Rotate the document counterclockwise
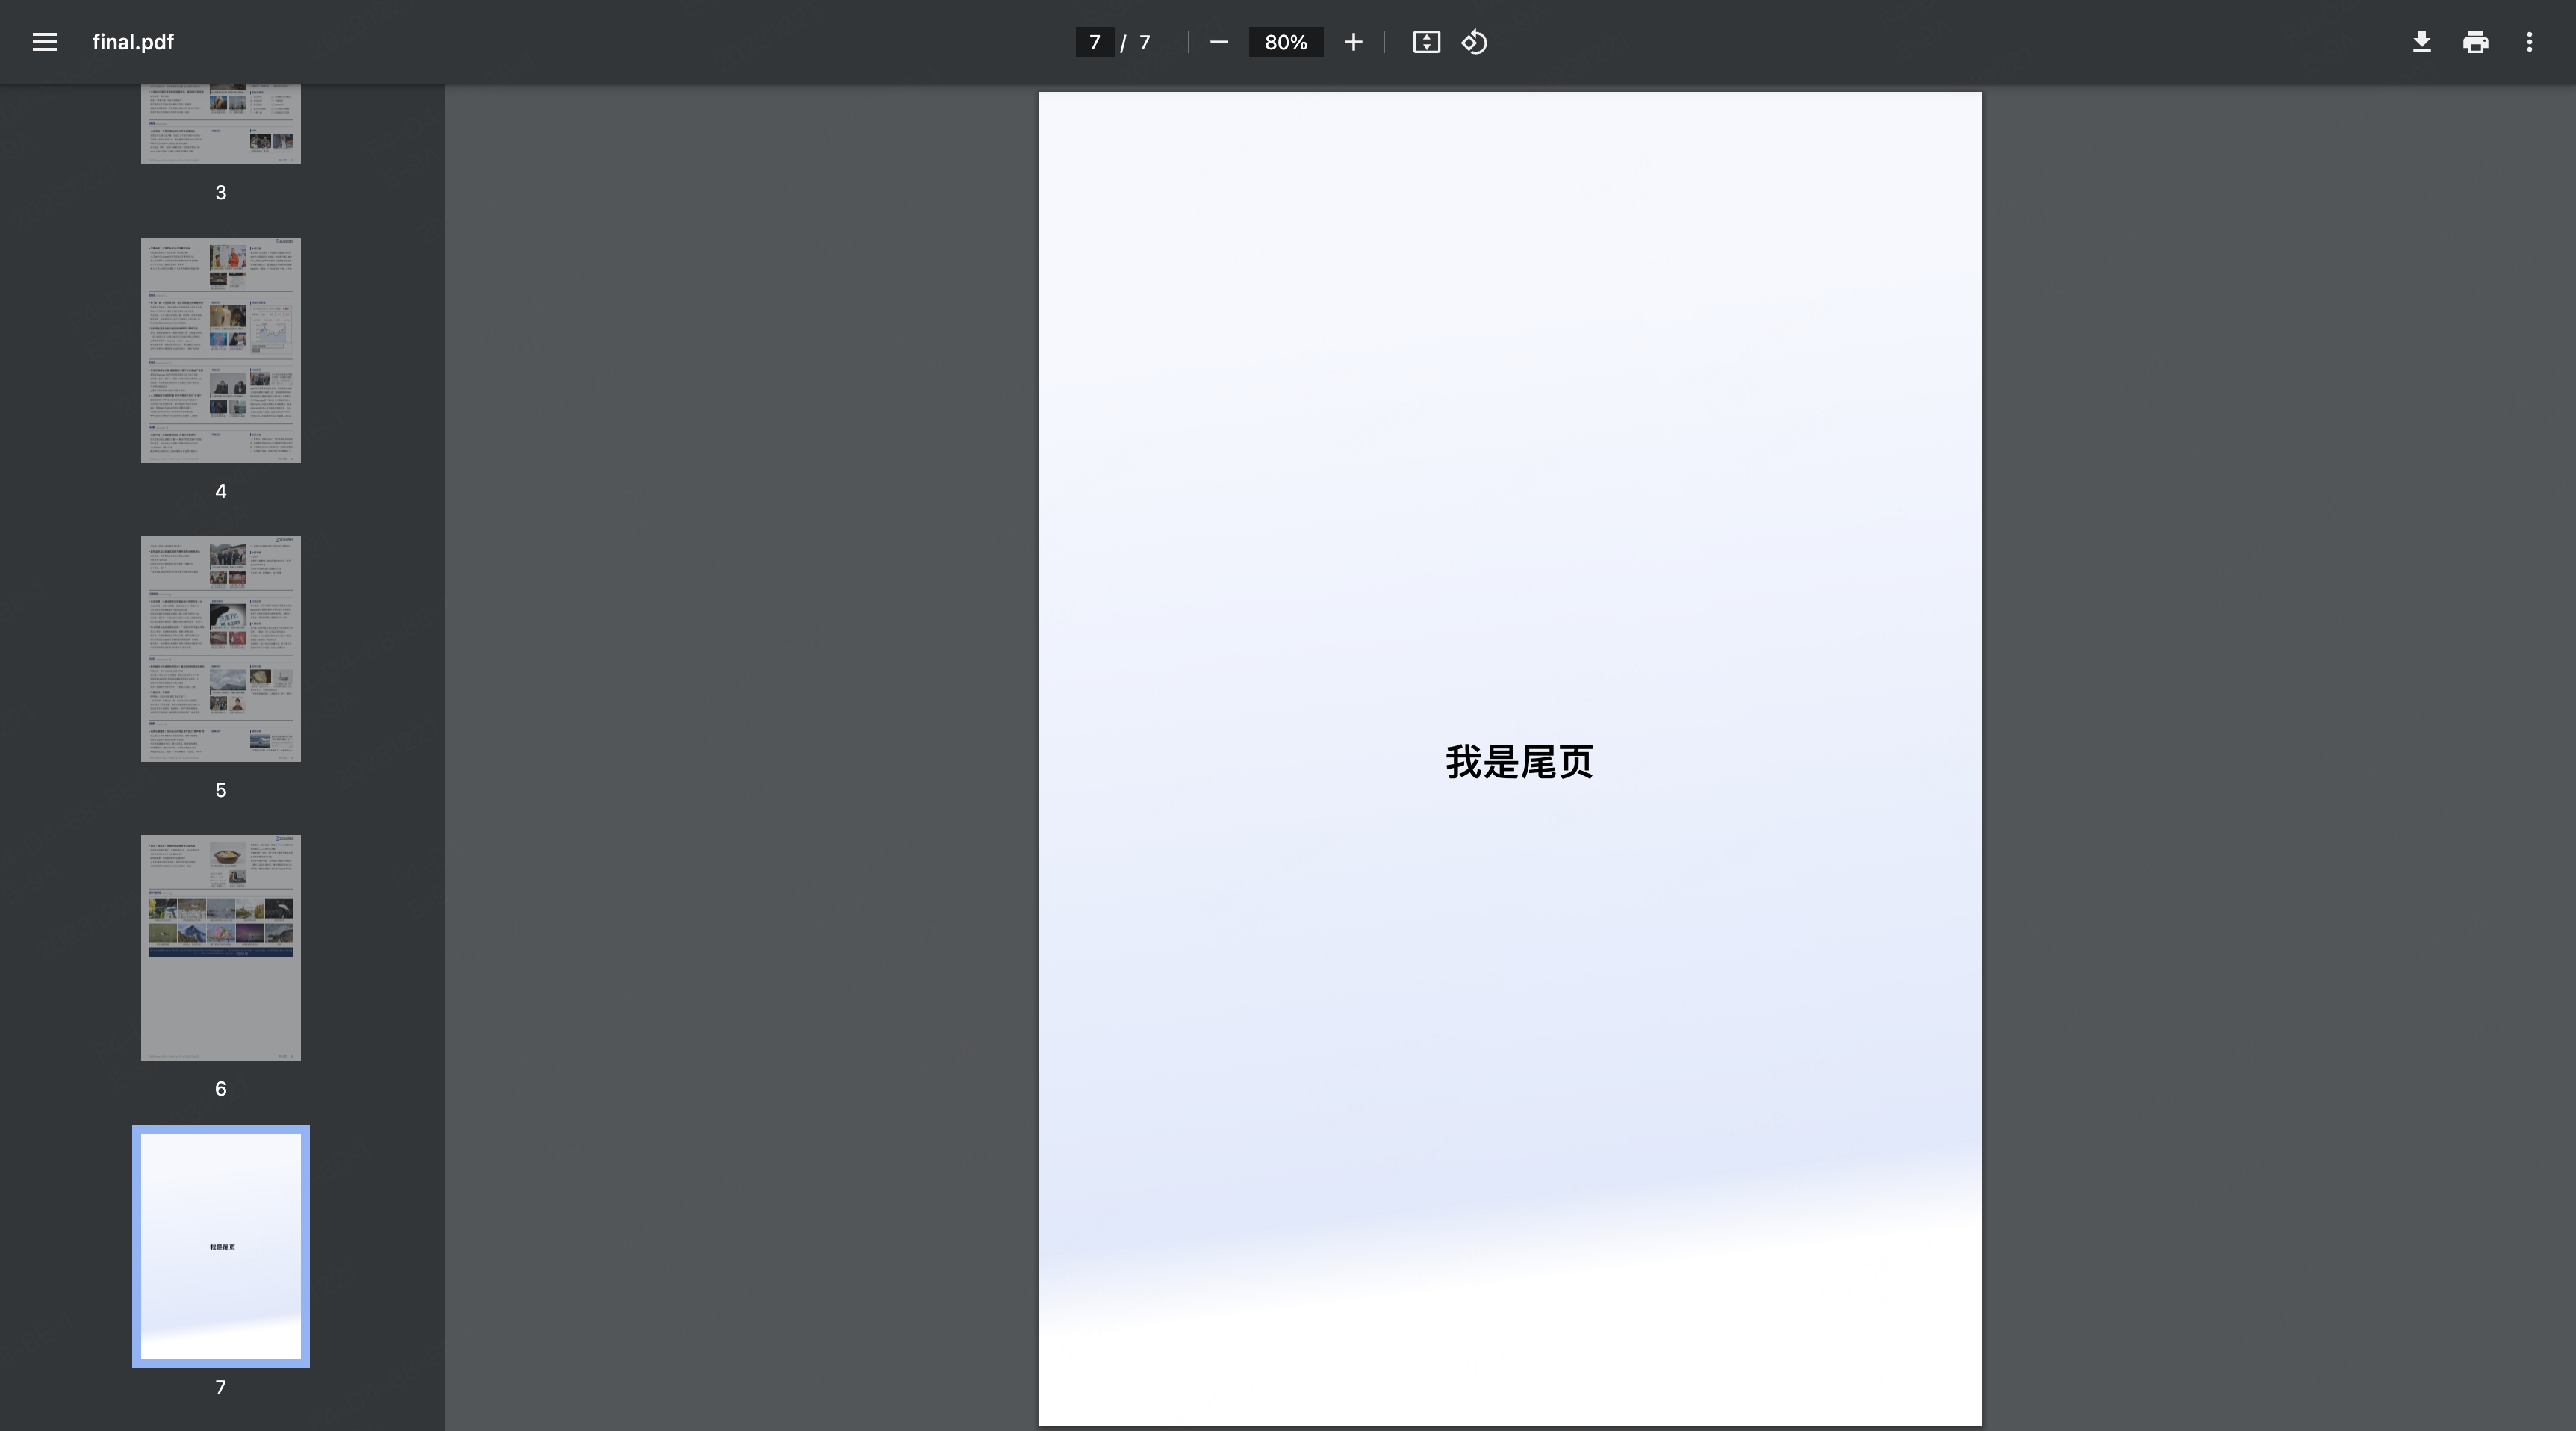Viewport: 2576px width, 1431px height. (x=1475, y=42)
